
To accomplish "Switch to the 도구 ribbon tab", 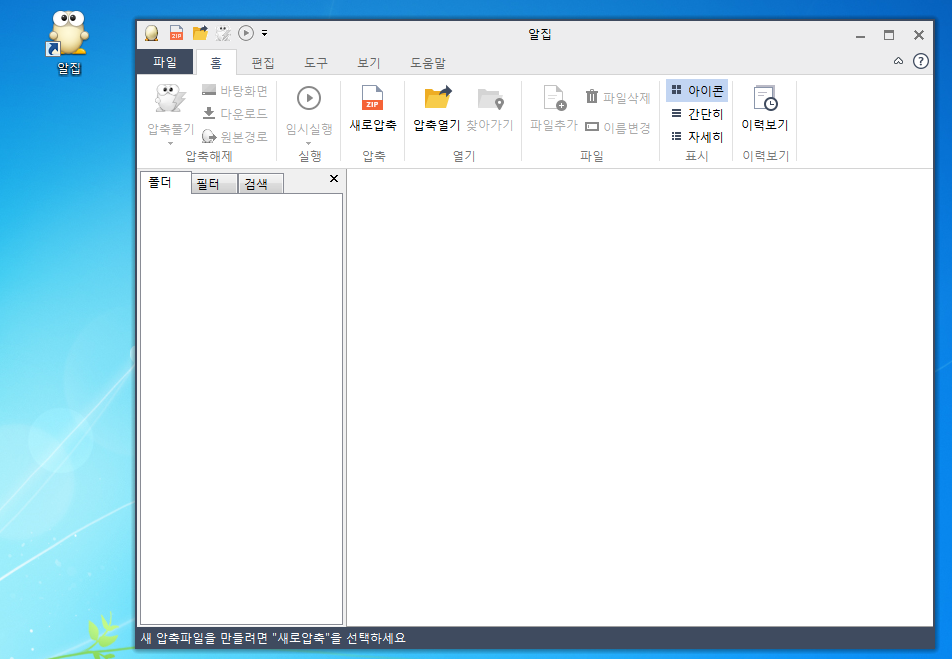I will (x=316, y=63).
